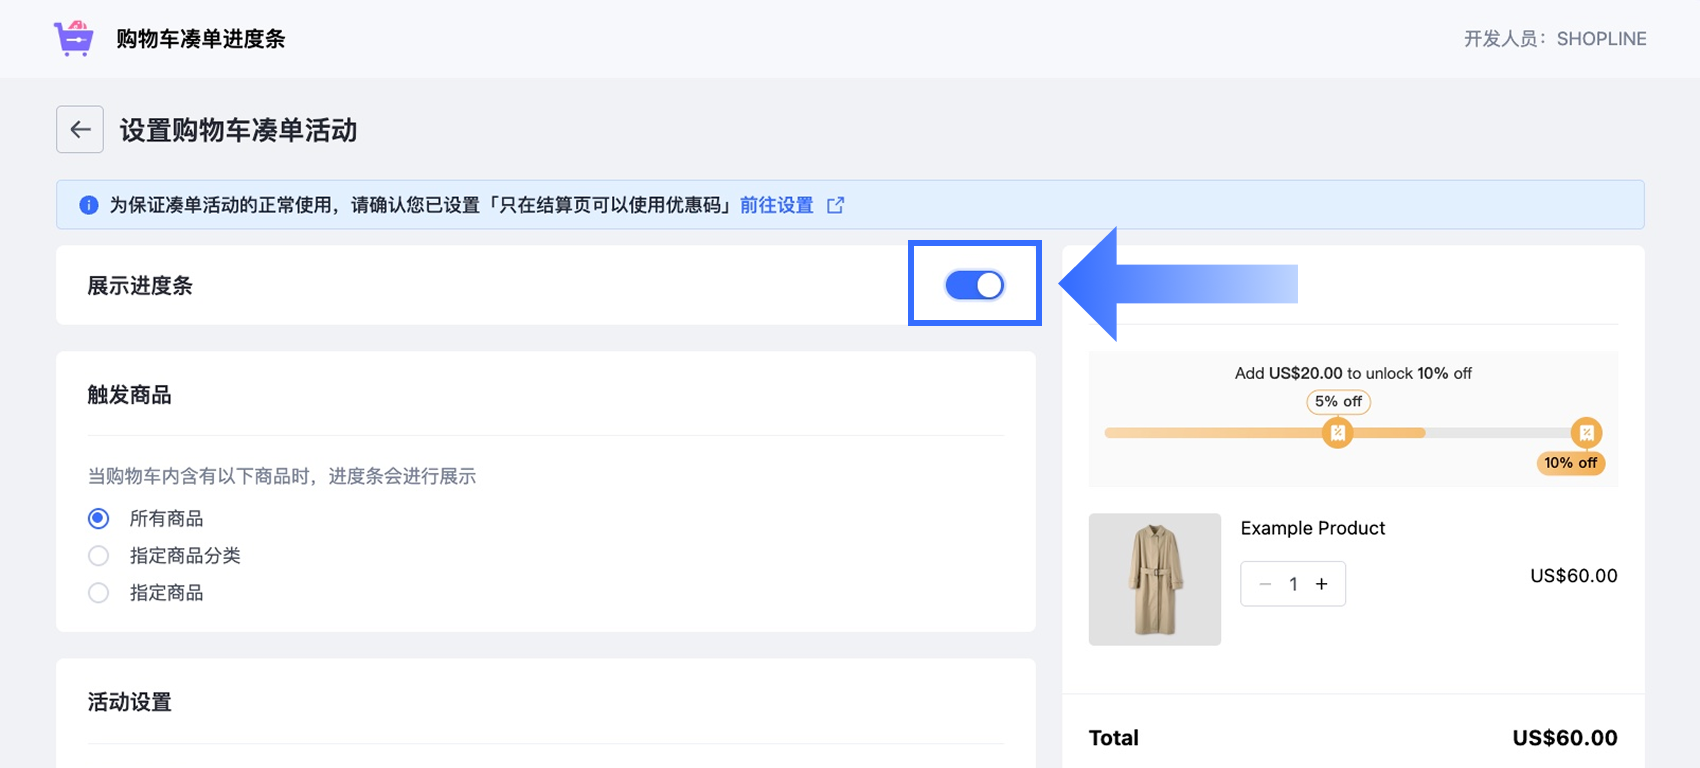The height and width of the screenshot is (768, 1700).
Task: Click the trench coat product thumbnail
Action: (x=1154, y=579)
